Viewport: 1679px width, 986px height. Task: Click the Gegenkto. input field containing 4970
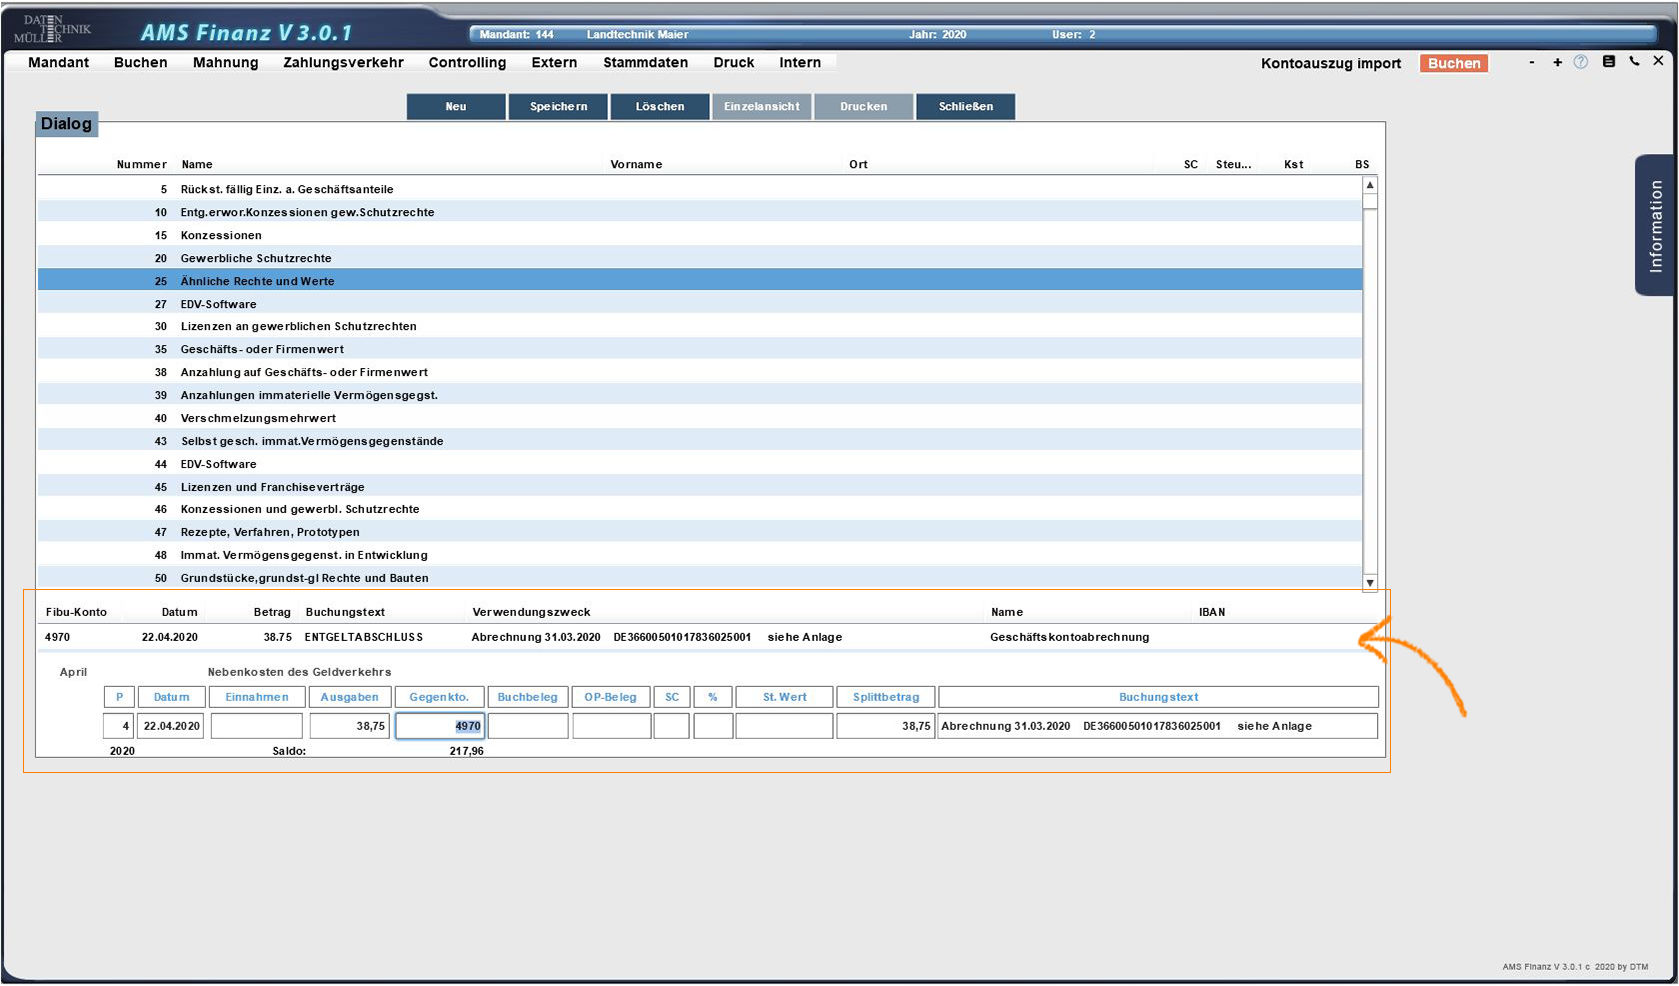click(x=440, y=726)
